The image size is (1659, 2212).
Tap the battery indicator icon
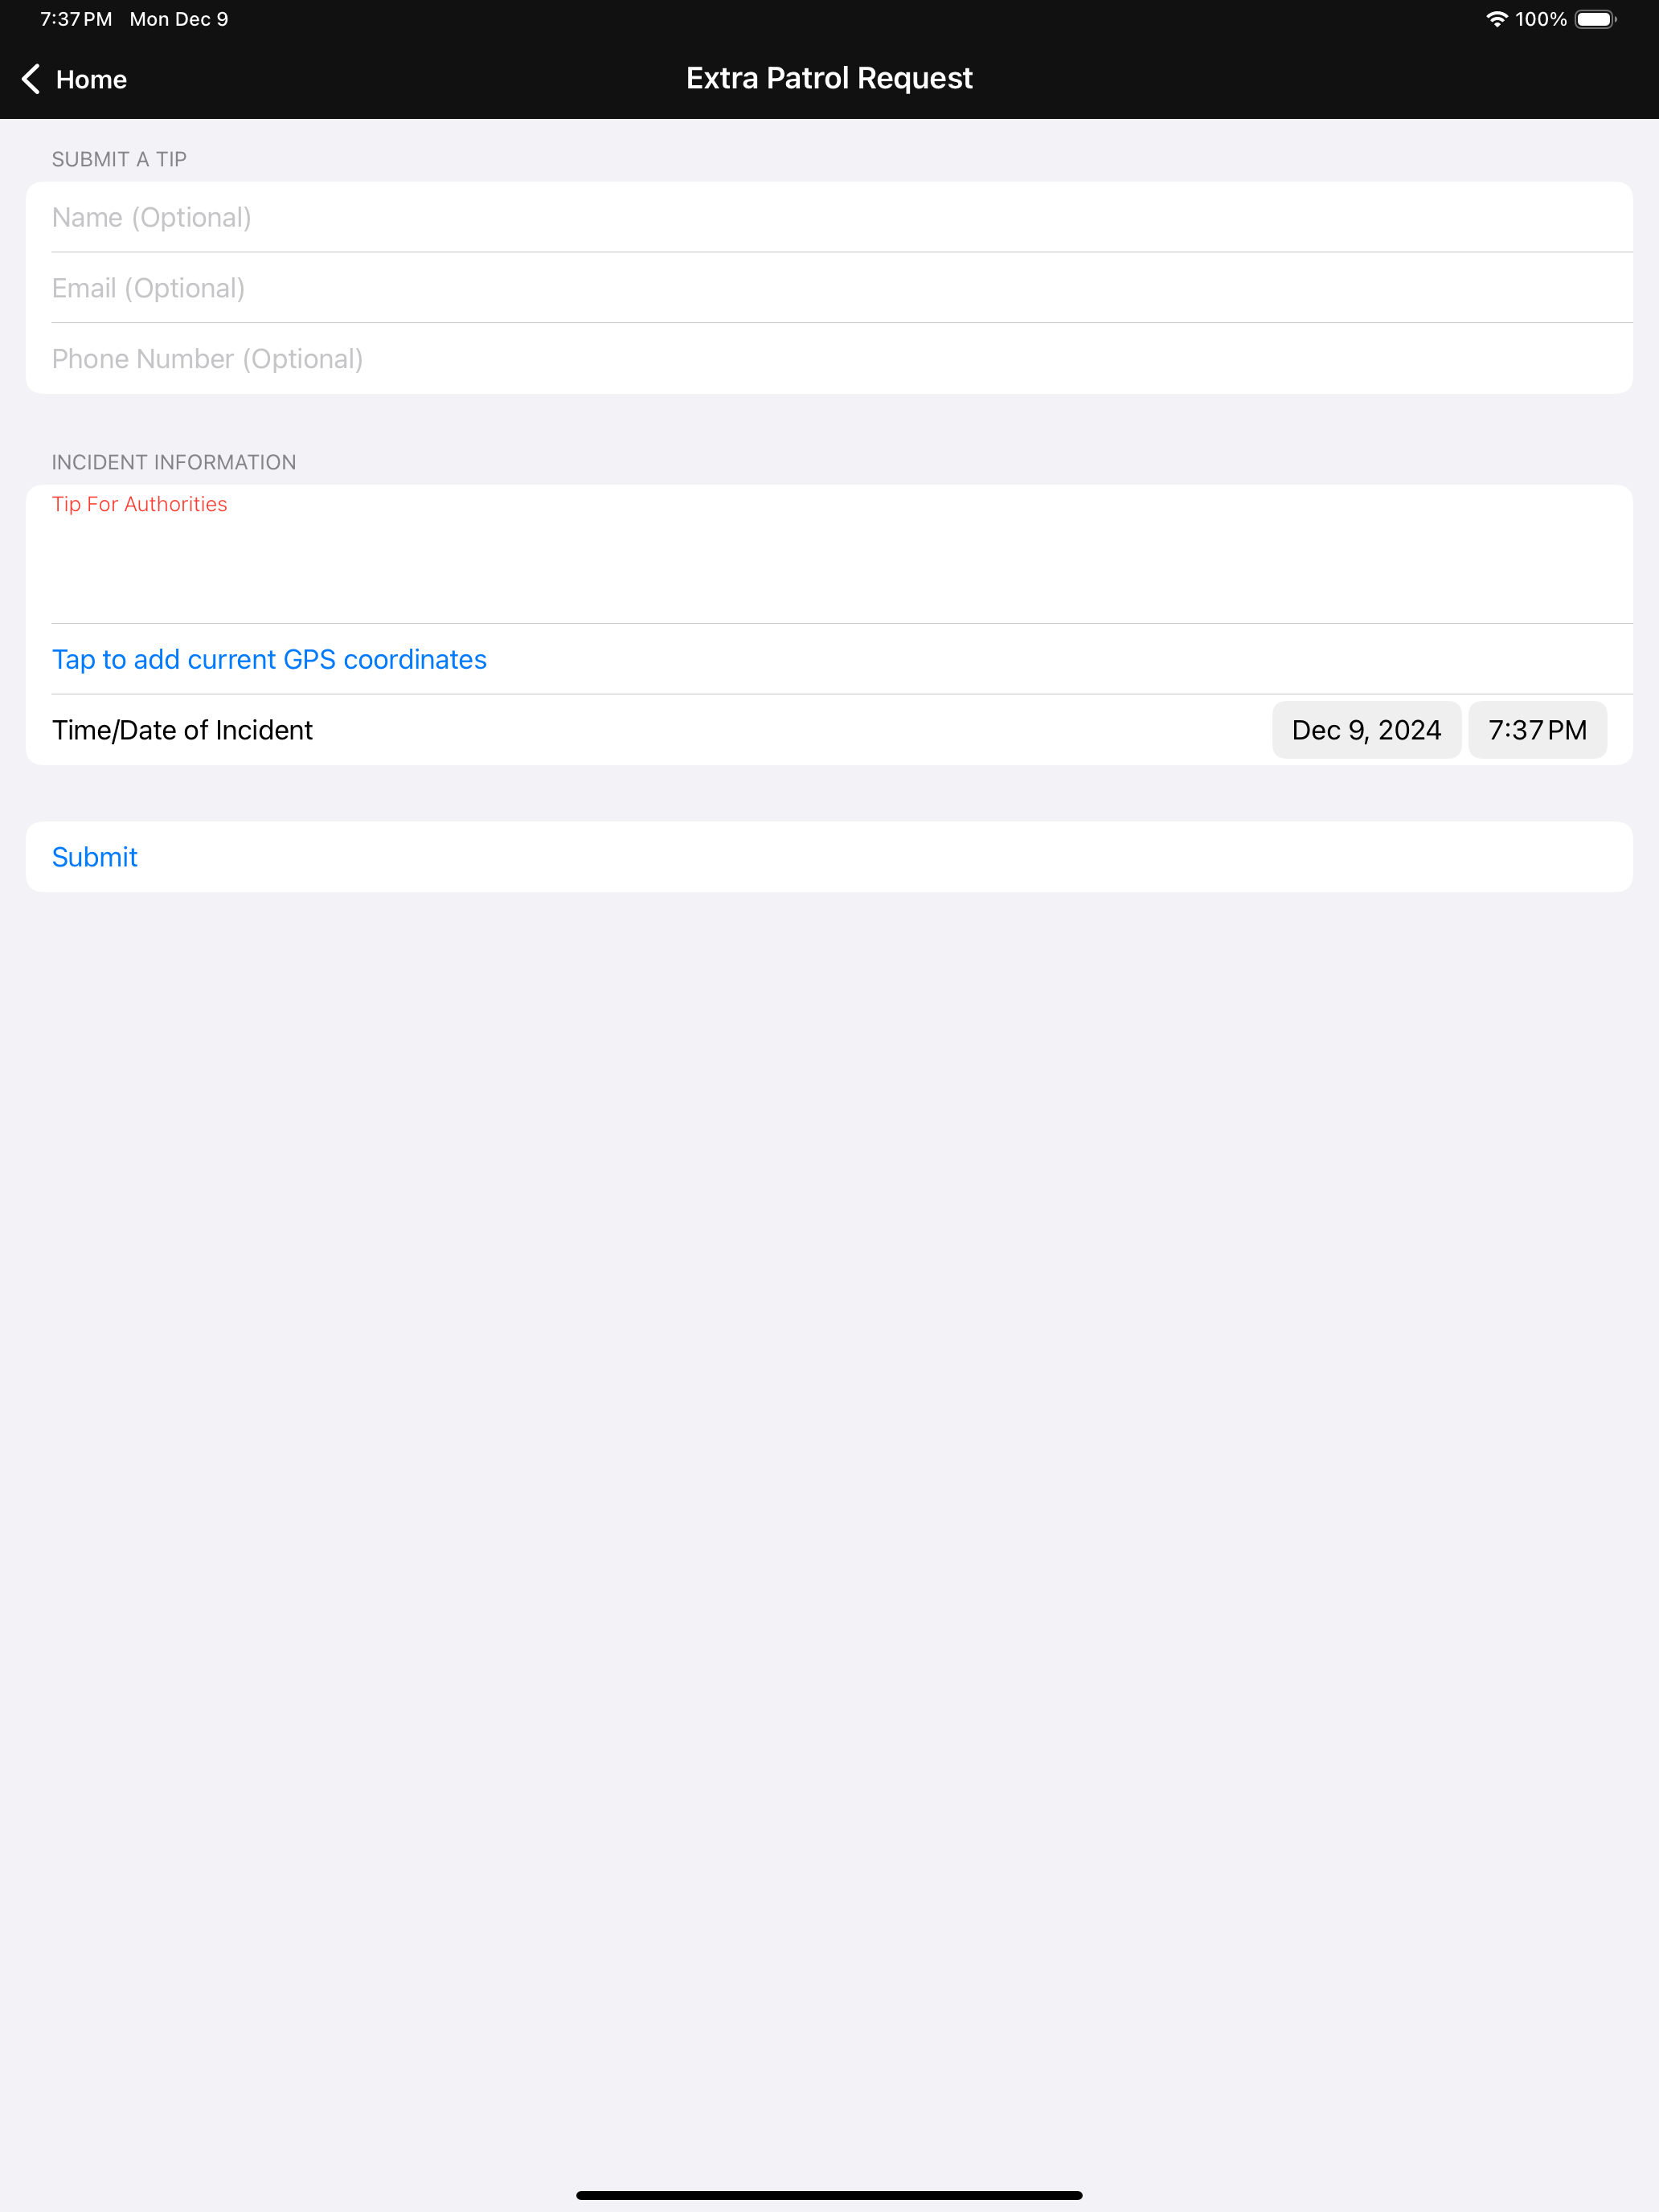coord(1596,19)
